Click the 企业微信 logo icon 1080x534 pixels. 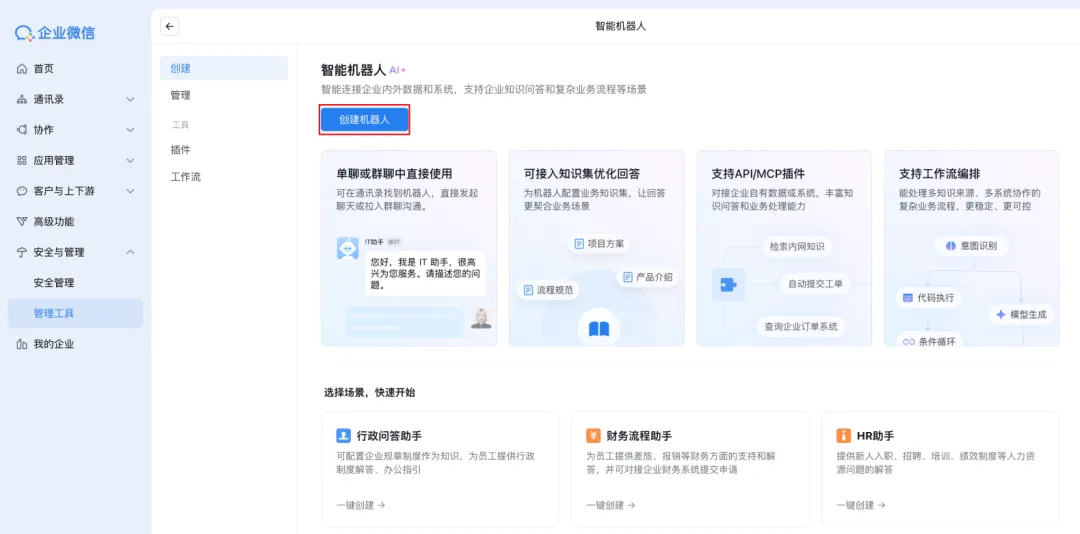pos(25,32)
